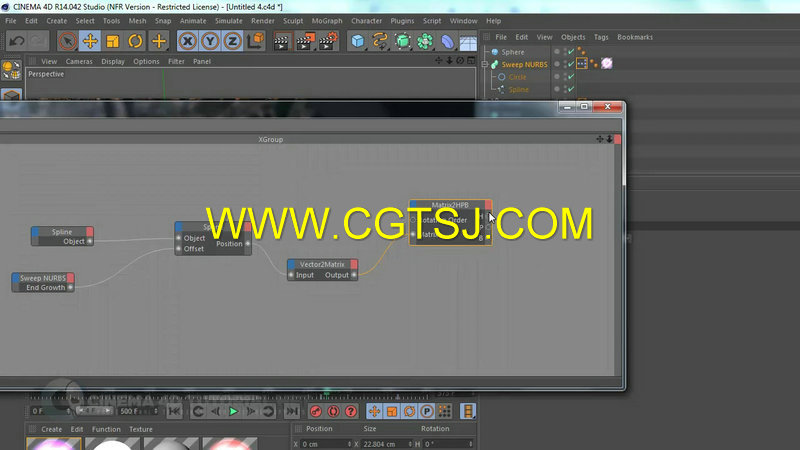The width and height of the screenshot is (800, 450).
Task: Select the Sphere object in Object Manager
Action: 512,52
